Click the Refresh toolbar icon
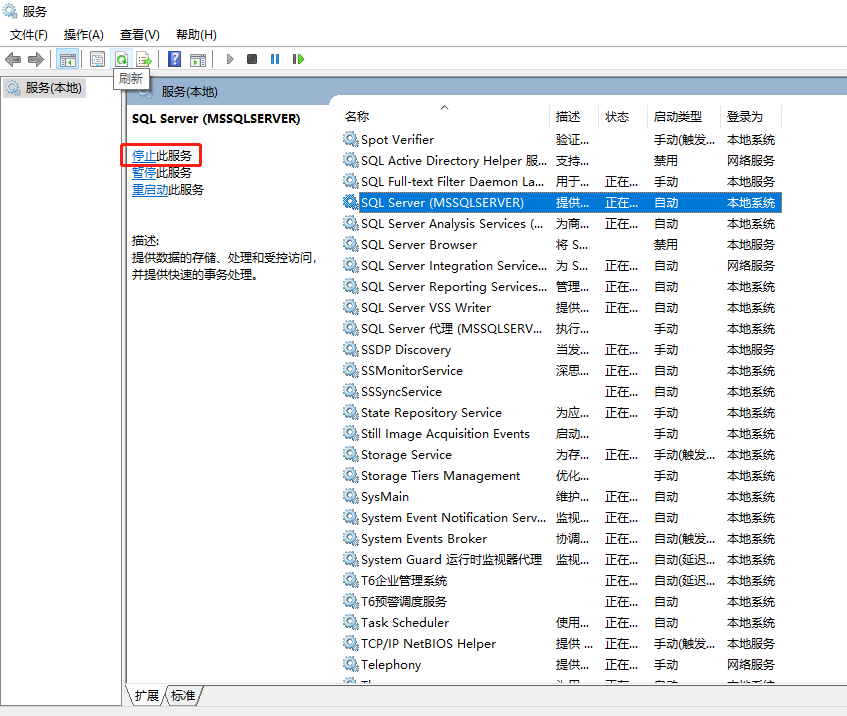847x716 pixels. [x=121, y=59]
